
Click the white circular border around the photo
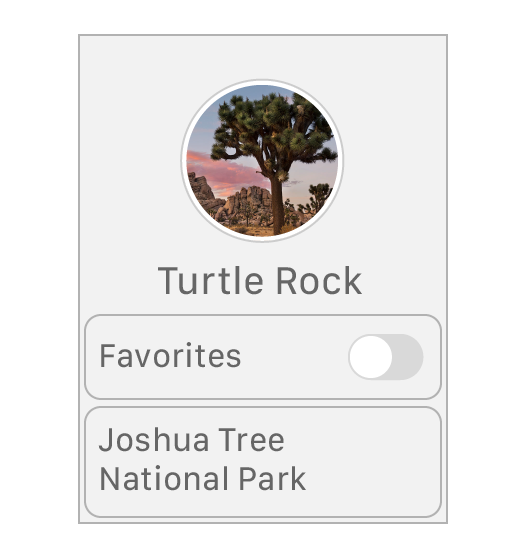coord(262,82)
